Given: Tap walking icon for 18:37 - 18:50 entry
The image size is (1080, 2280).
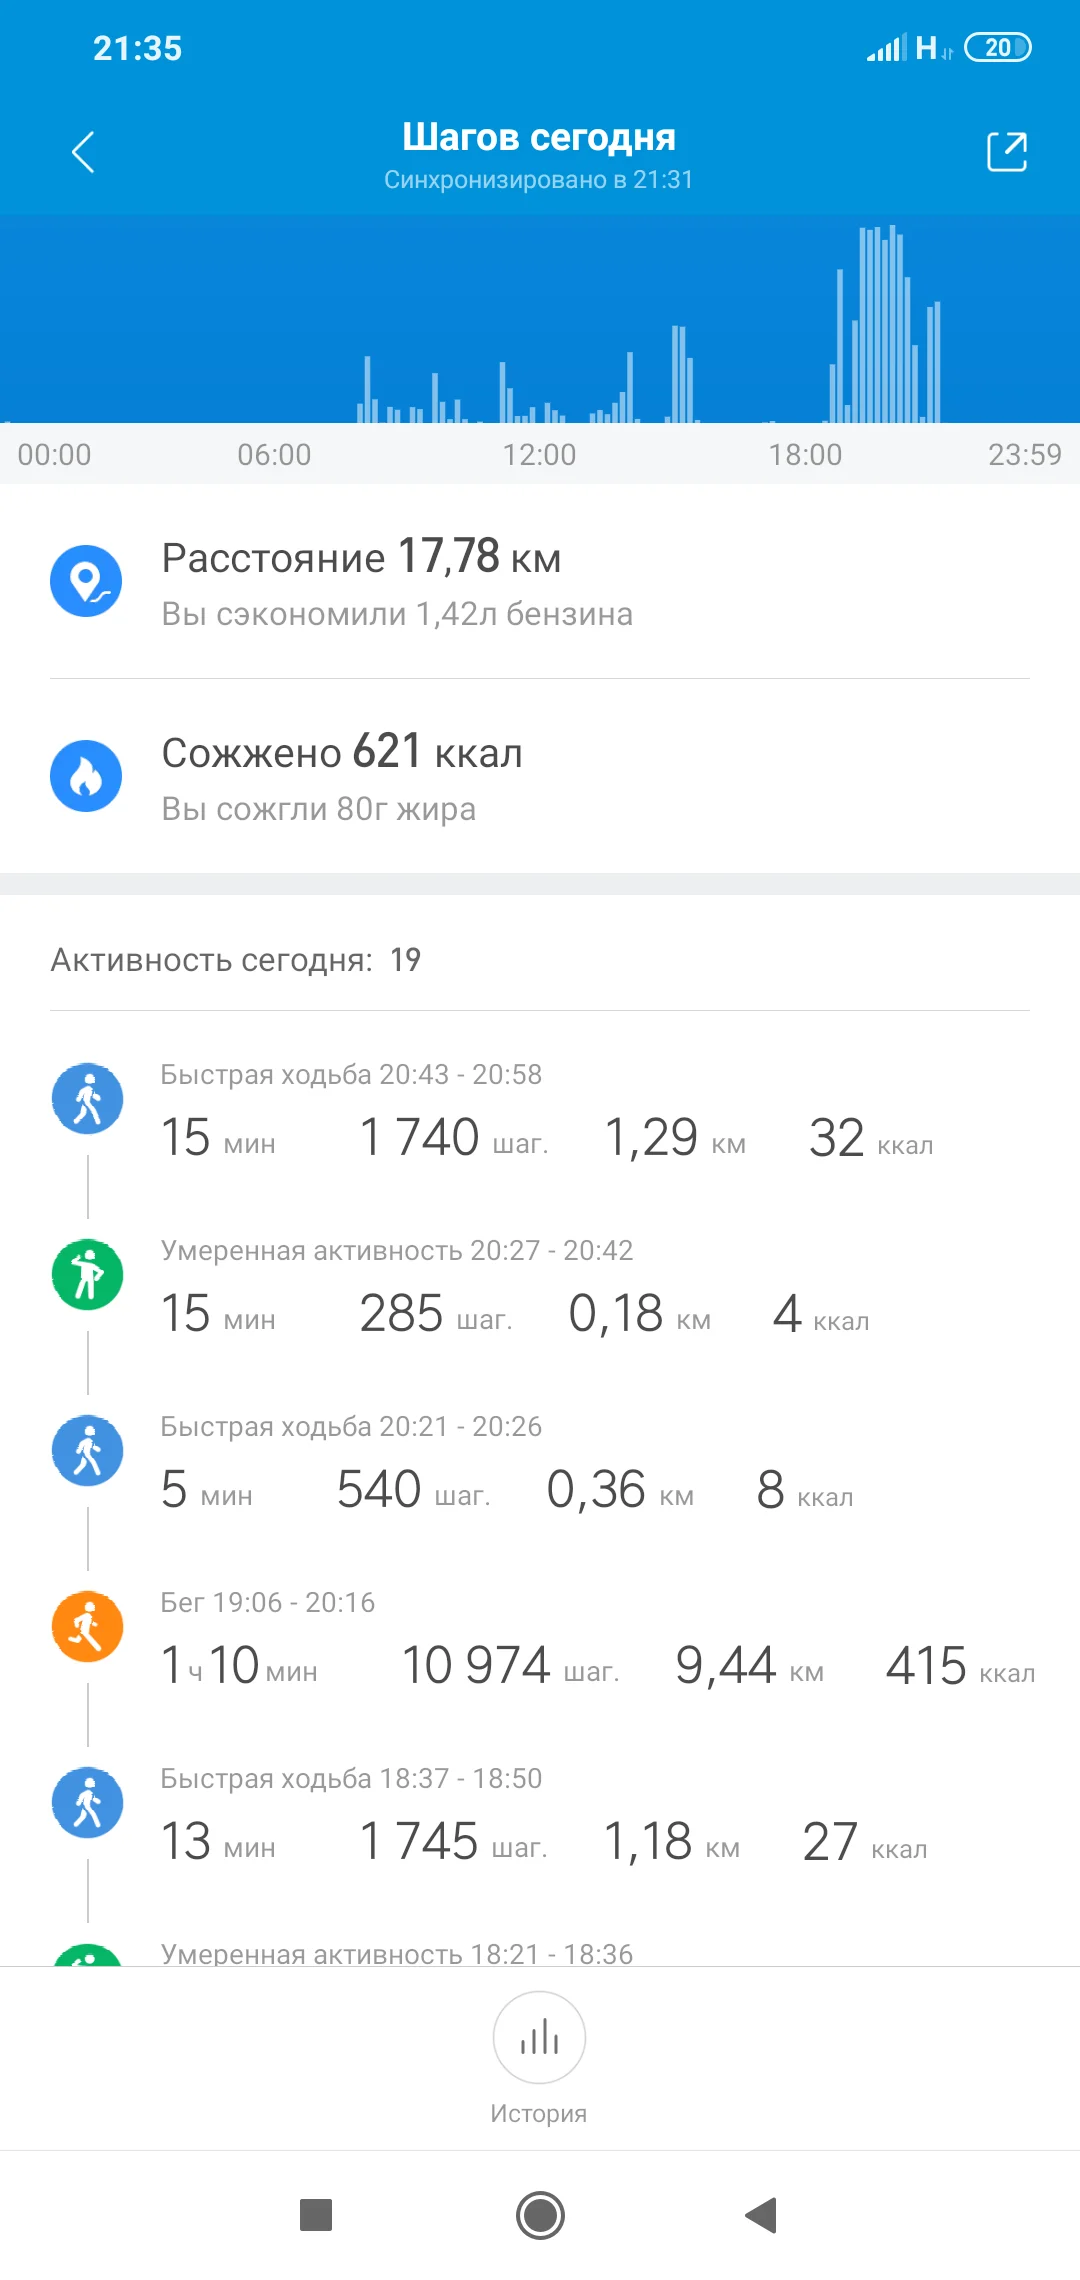Looking at the screenshot, I should (x=88, y=1802).
